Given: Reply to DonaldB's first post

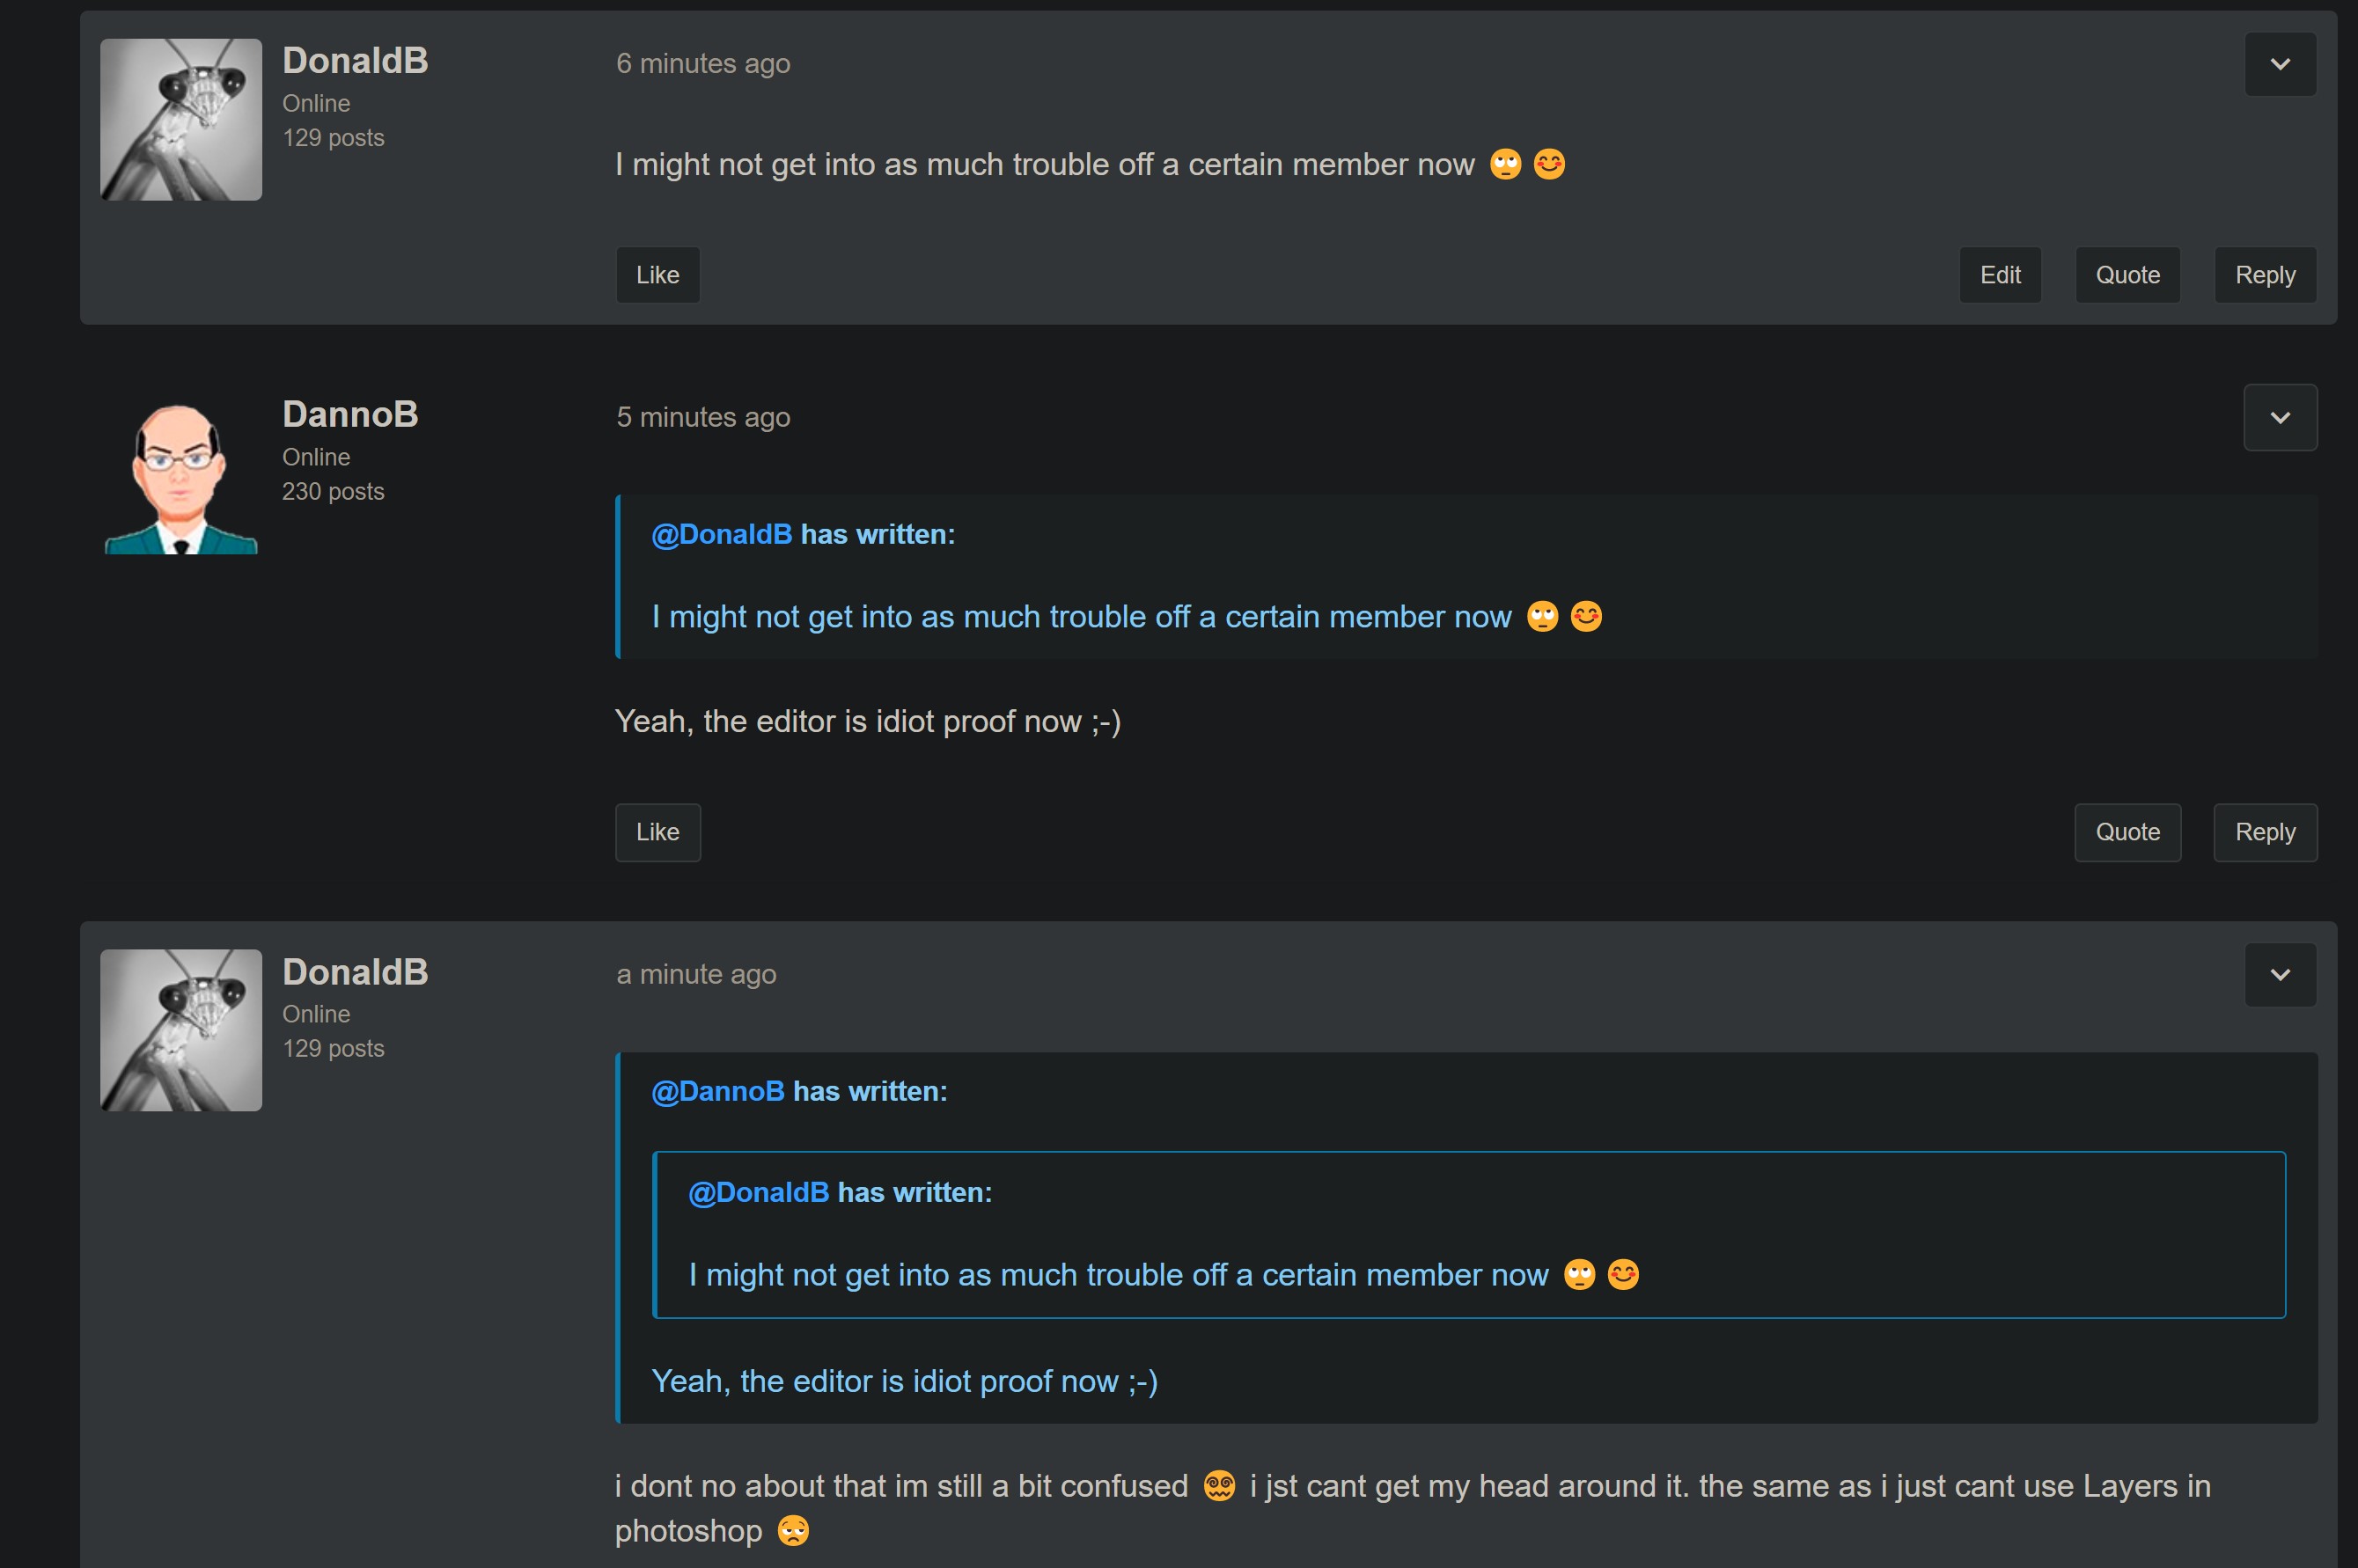Looking at the screenshot, I should tap(2264, 275).
